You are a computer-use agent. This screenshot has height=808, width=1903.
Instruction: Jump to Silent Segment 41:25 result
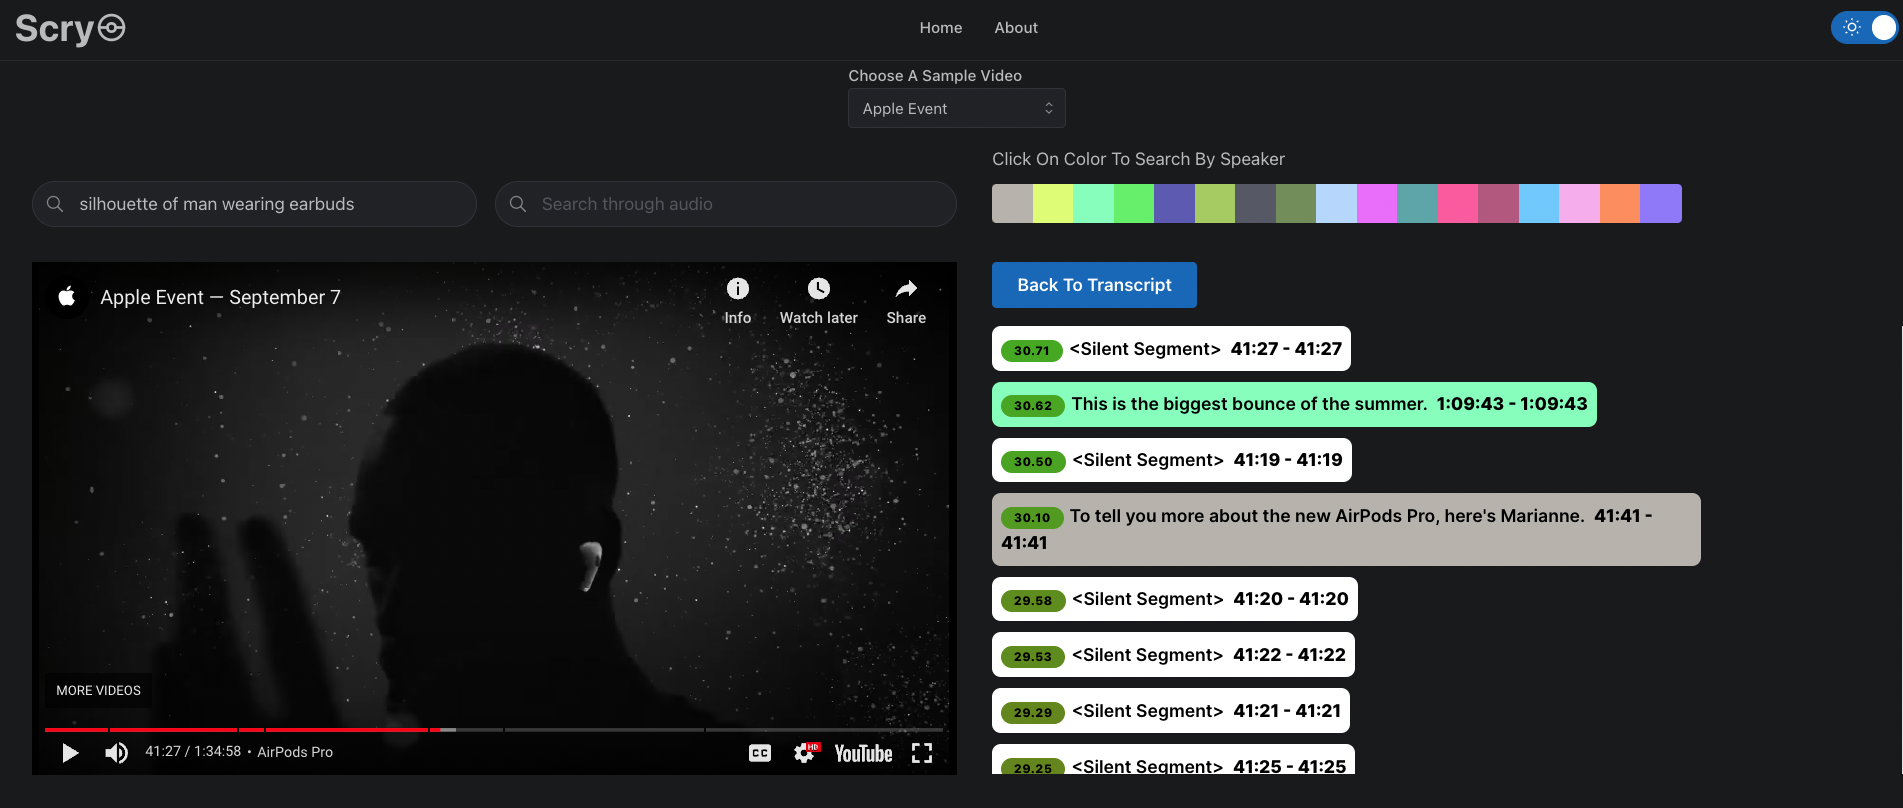[1174, 760]
